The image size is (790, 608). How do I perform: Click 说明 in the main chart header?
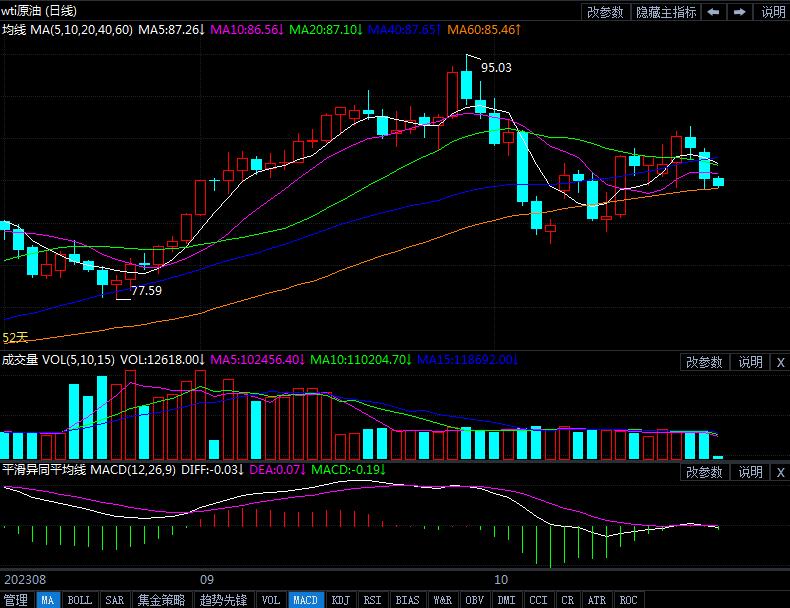click(773, 12)
